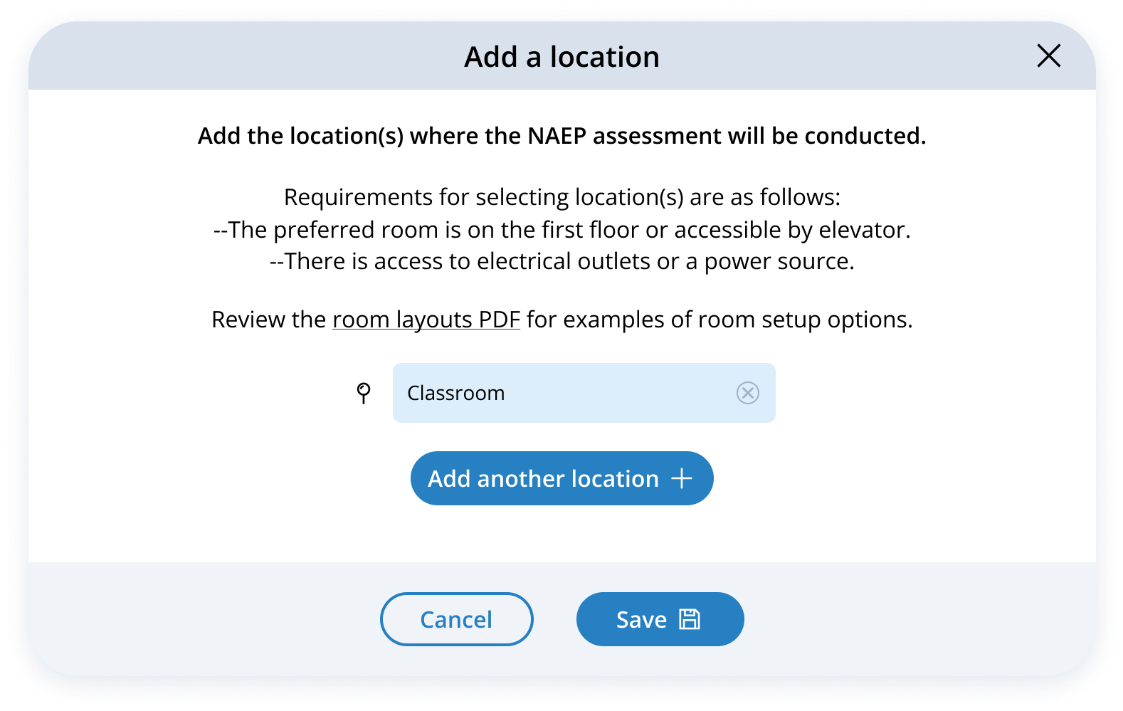Click the 'Add a location' dialog title
This screenshot has width=1123, height=711.
tap(561, 57)
